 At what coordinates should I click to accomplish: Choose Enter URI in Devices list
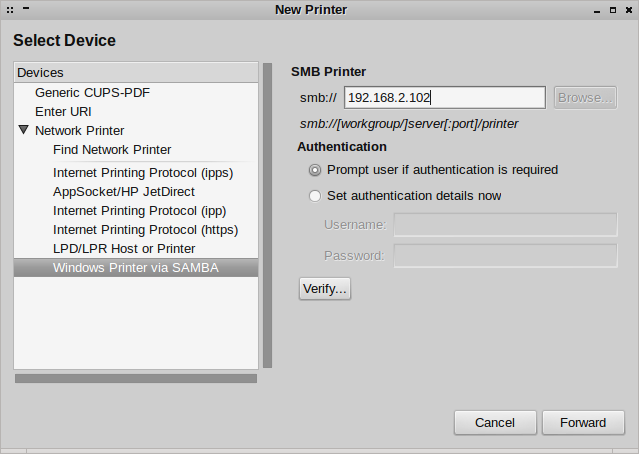click(x=63, y=111)
